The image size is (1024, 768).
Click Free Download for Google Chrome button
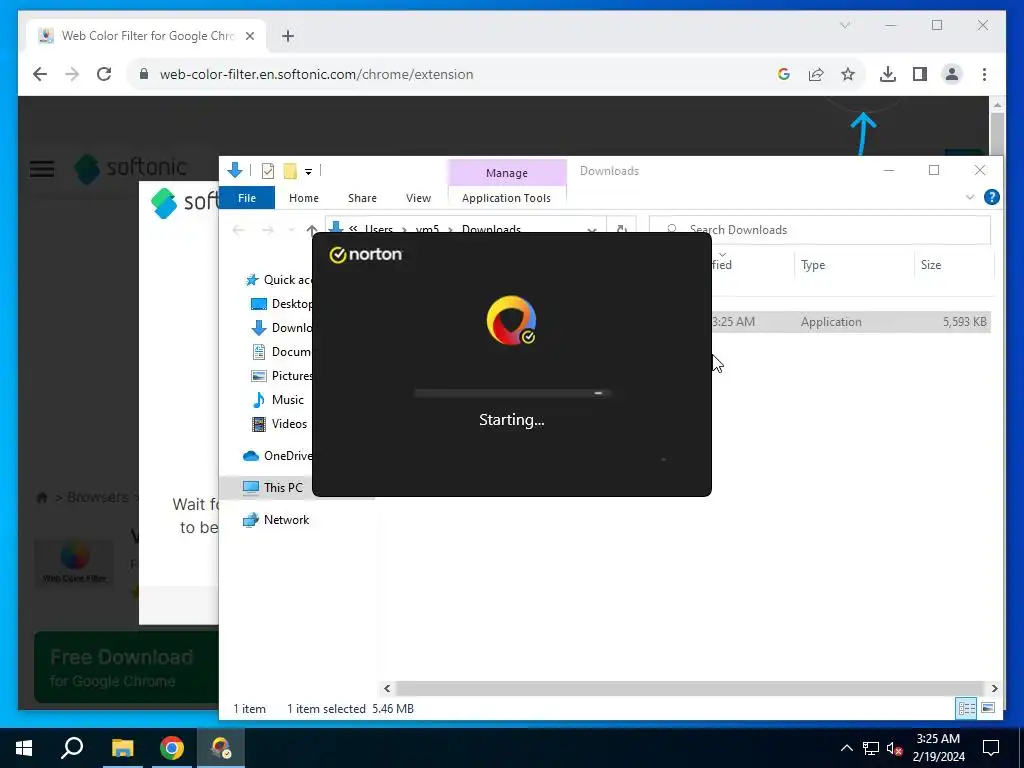pos(126,667)
